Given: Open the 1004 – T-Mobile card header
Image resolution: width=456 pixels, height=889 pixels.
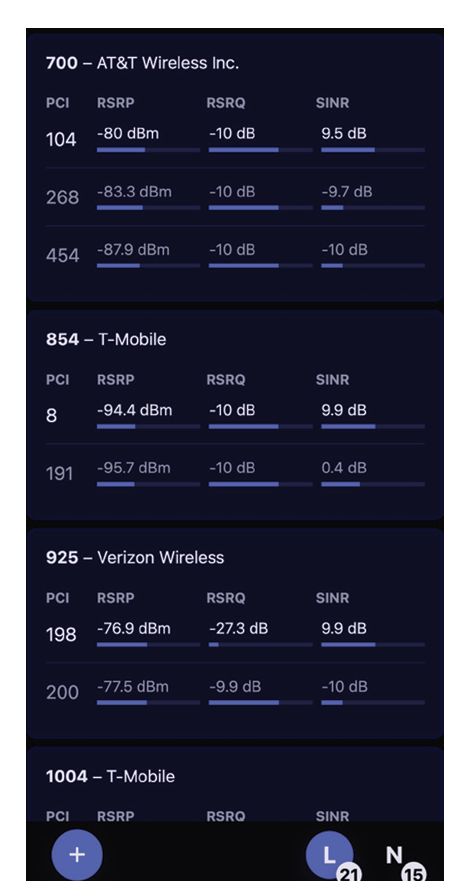Looking at the screenshot, I should tap(110, 776).
